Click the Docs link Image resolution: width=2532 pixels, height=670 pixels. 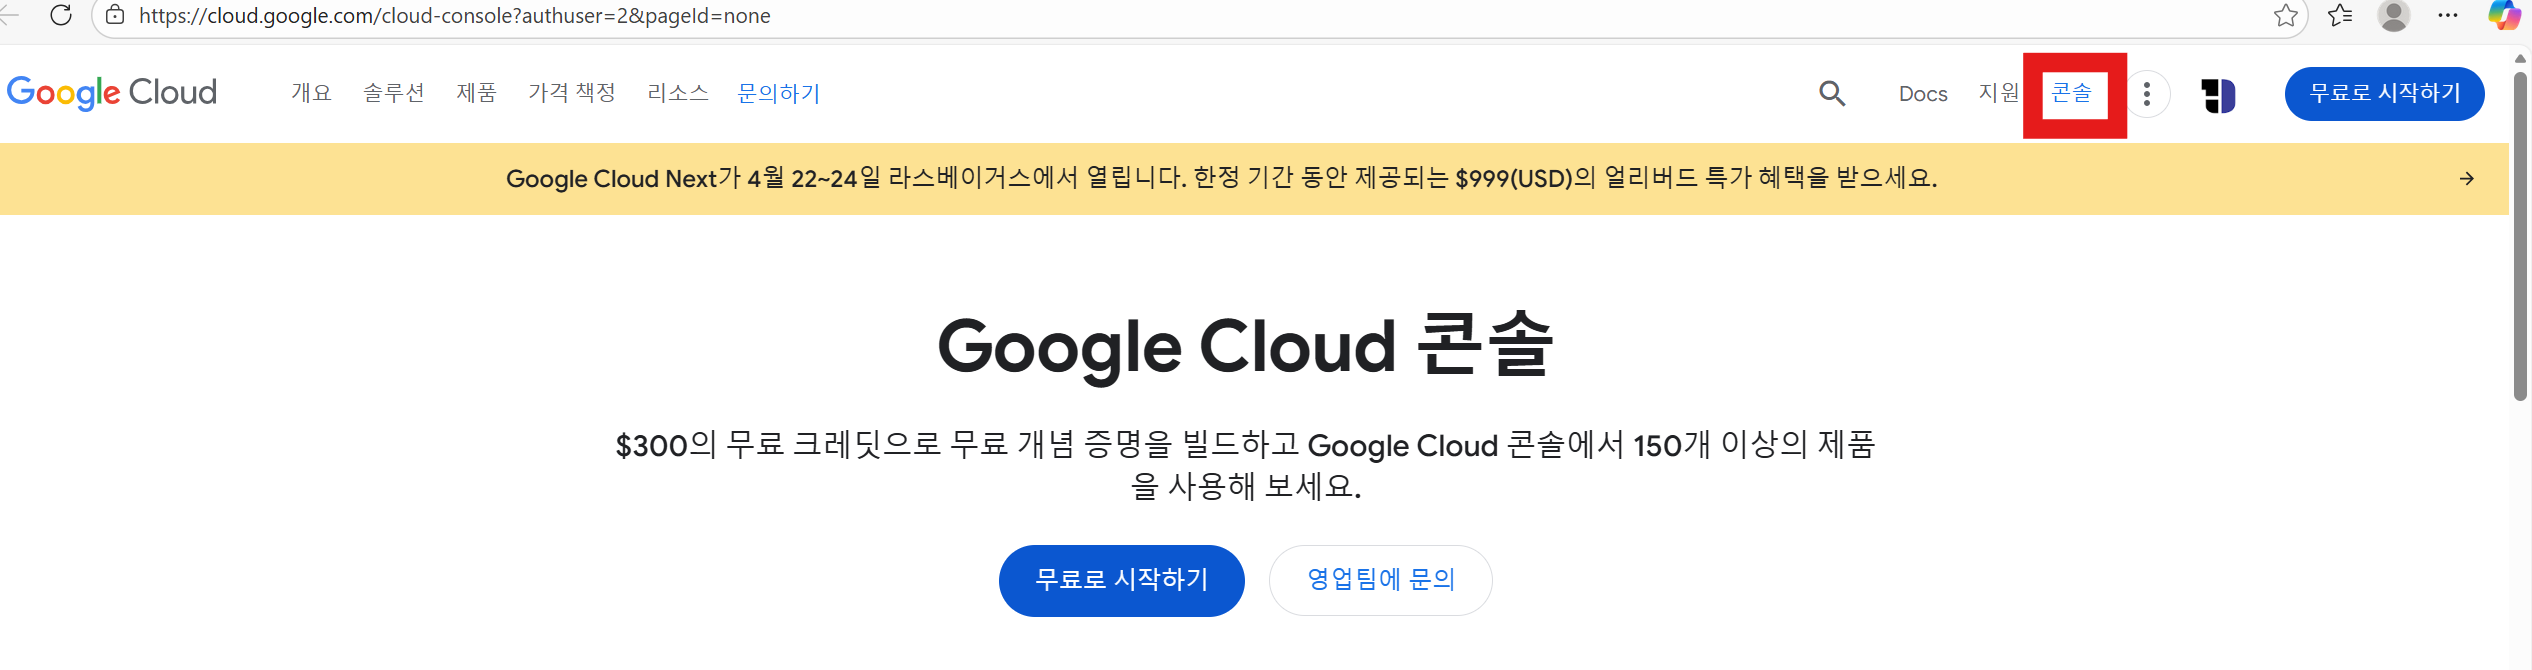tap(1923, 94)
